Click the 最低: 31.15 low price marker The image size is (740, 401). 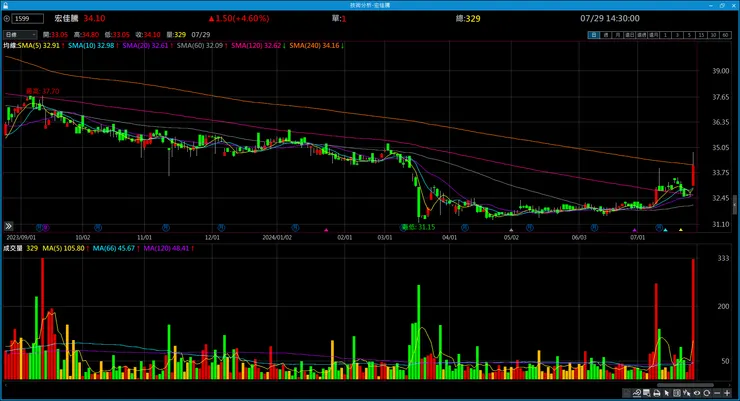[418, 227]
